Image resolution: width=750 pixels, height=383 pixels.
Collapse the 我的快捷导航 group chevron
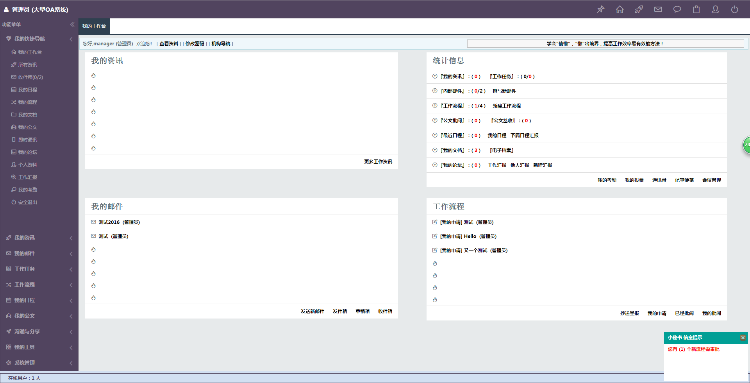click(x=71, y=39)
